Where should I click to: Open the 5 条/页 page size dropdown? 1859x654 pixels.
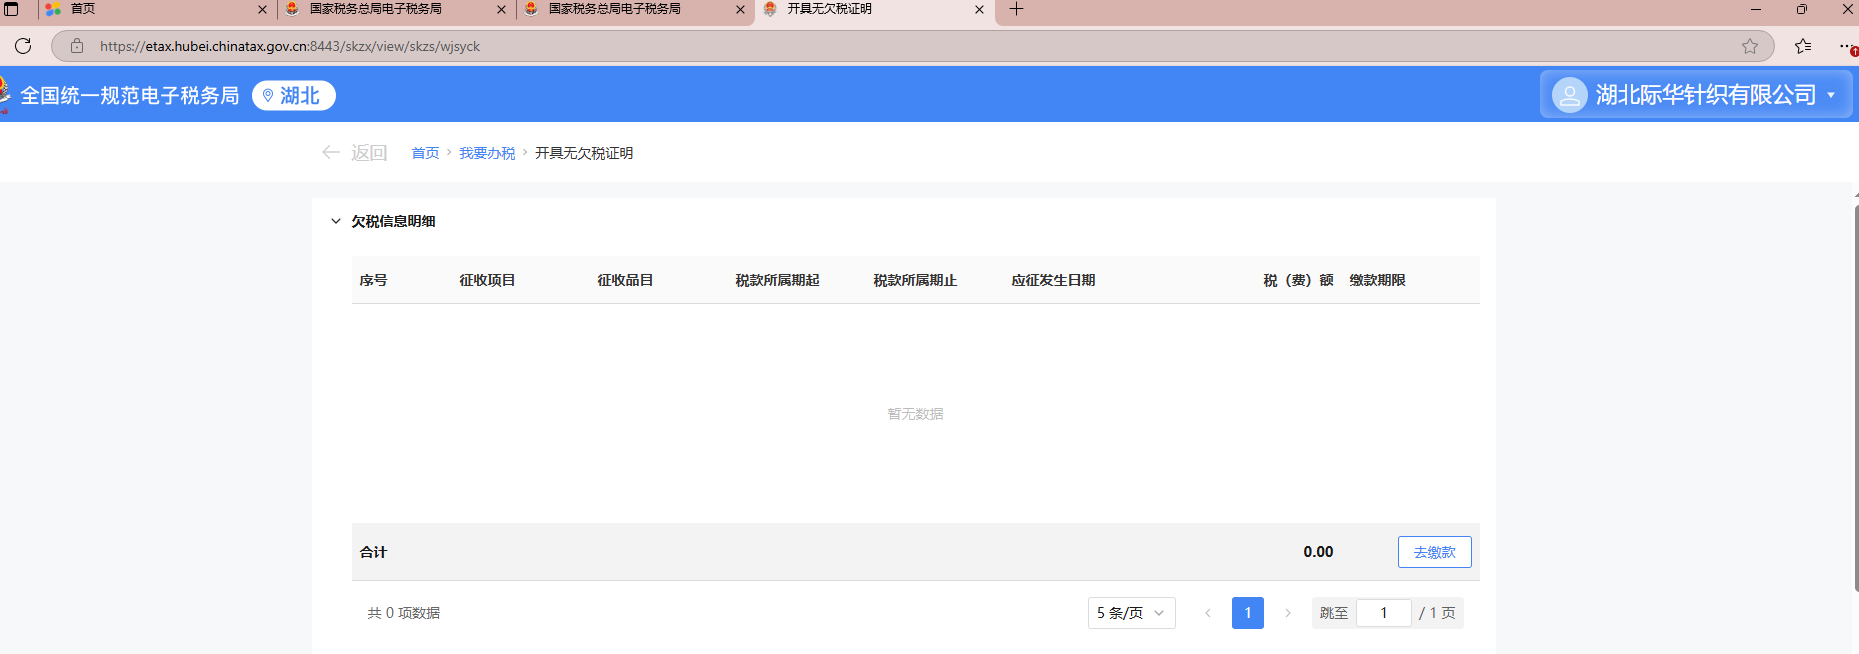pyautogui.click(x=1131, y=613)
